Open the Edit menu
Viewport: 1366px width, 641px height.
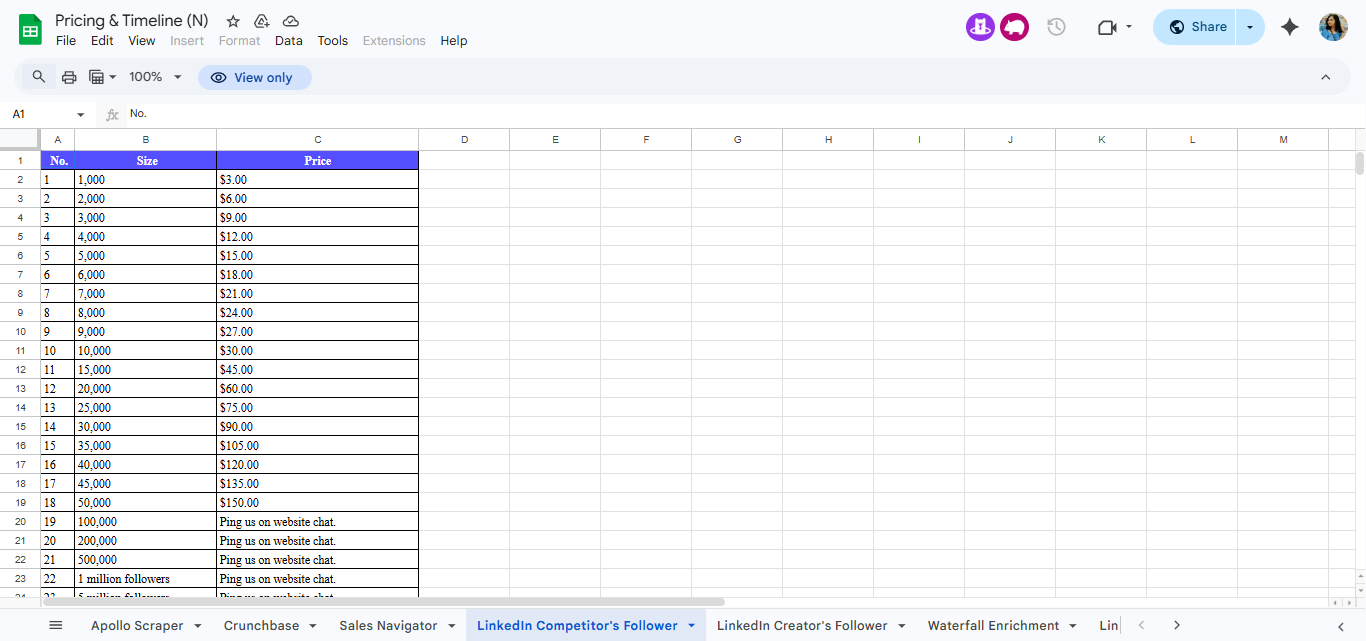click(x=102, y=41)
